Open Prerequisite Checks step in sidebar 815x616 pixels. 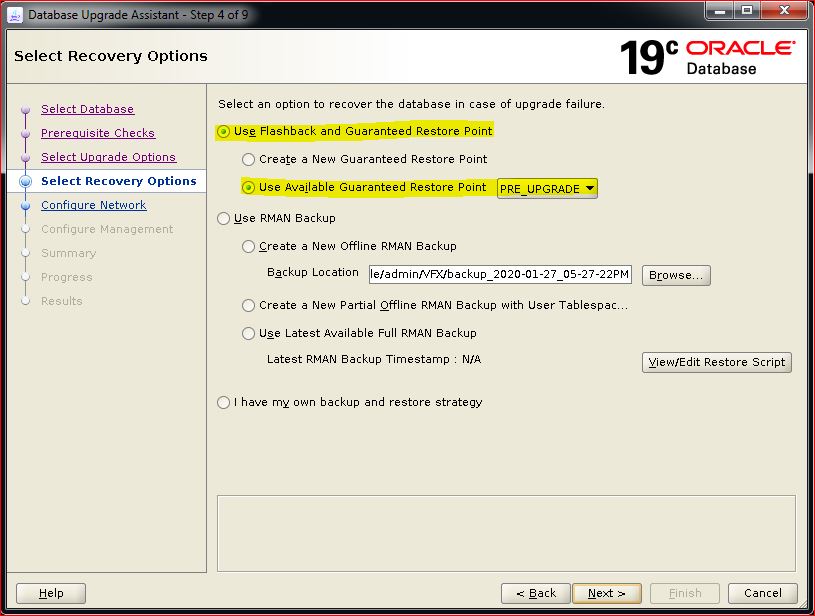tap(97, 133)
